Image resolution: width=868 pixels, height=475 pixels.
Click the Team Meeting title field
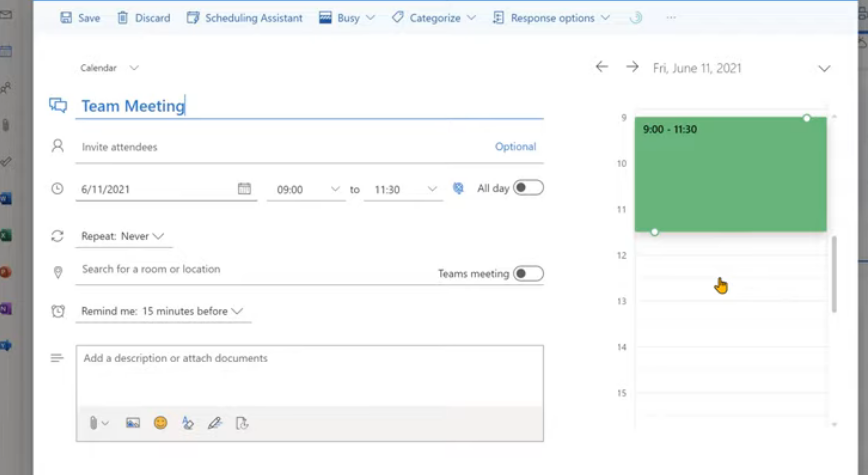309,106
